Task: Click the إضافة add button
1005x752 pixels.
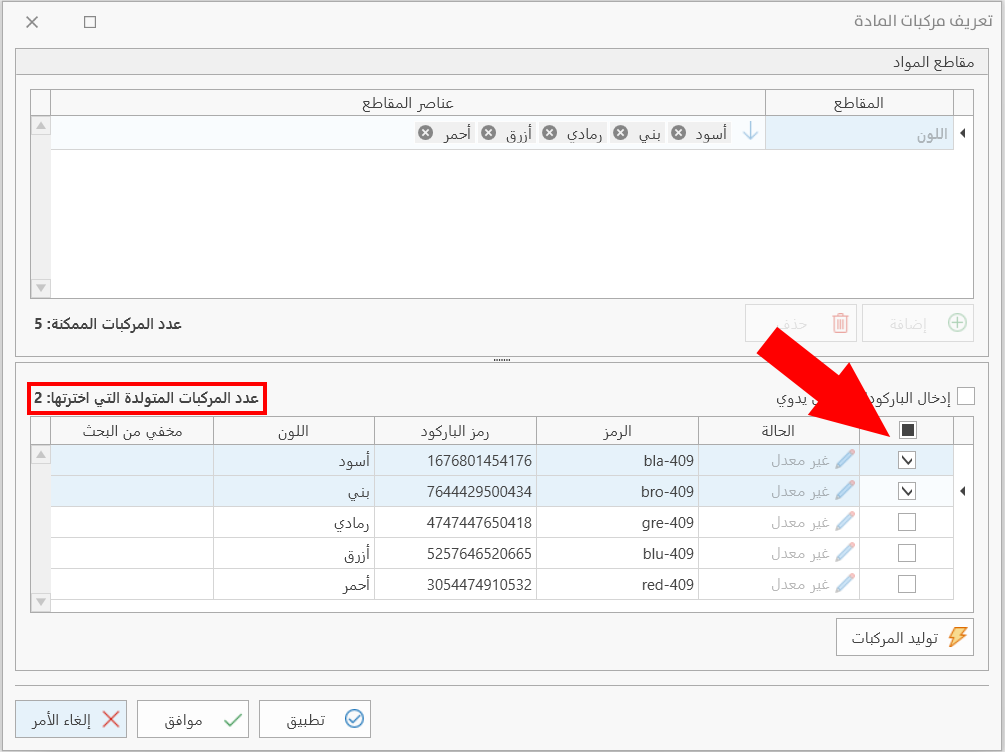Action: coord(918,323)
